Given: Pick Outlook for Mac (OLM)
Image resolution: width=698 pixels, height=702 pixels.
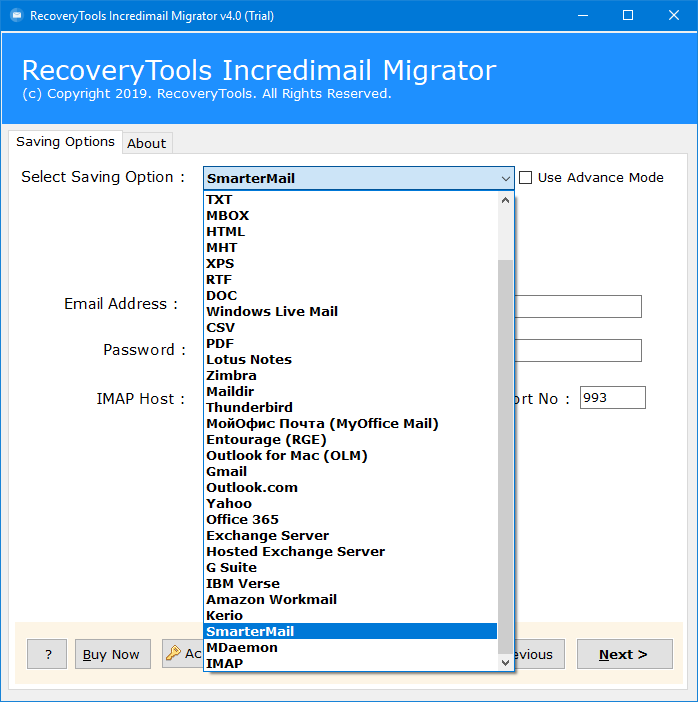Looking at the screenshot, I should coord(351,455).
